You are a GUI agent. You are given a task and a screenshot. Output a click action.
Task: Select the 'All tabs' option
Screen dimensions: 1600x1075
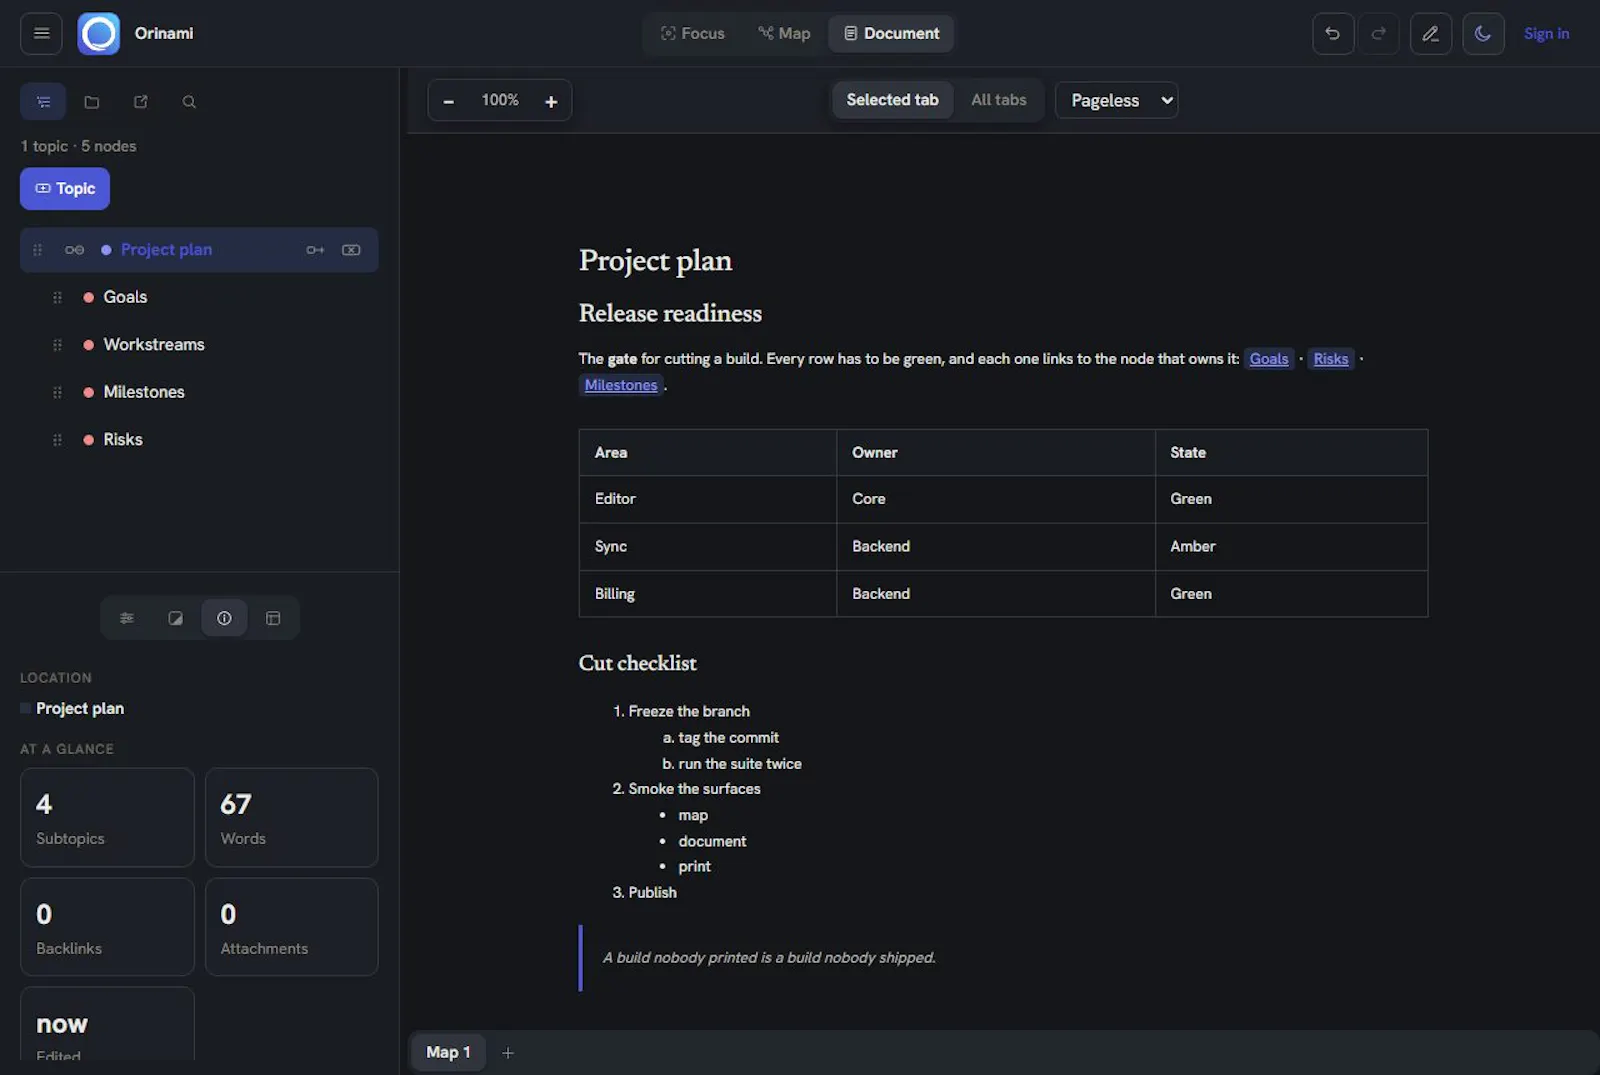pyautogui.click(x=999, y=100)
